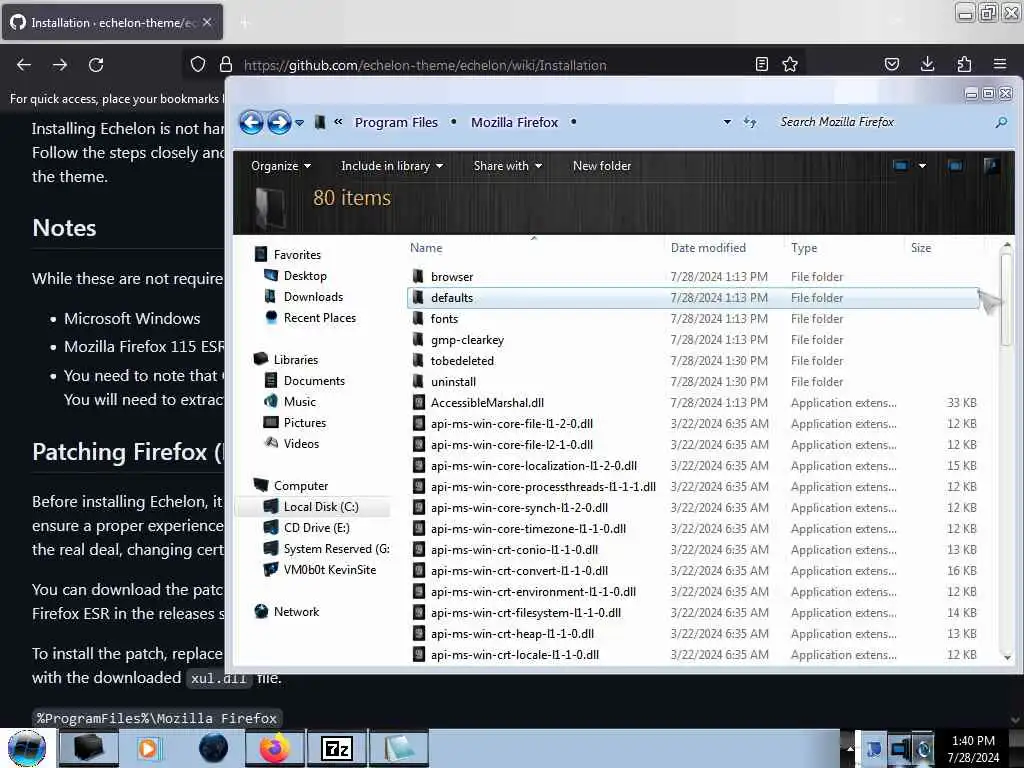Image resolution: width=1024 pixels, height=768 pixels.
Task: Click the taskbar clock showing 1:40 PM
Action: 973,749
